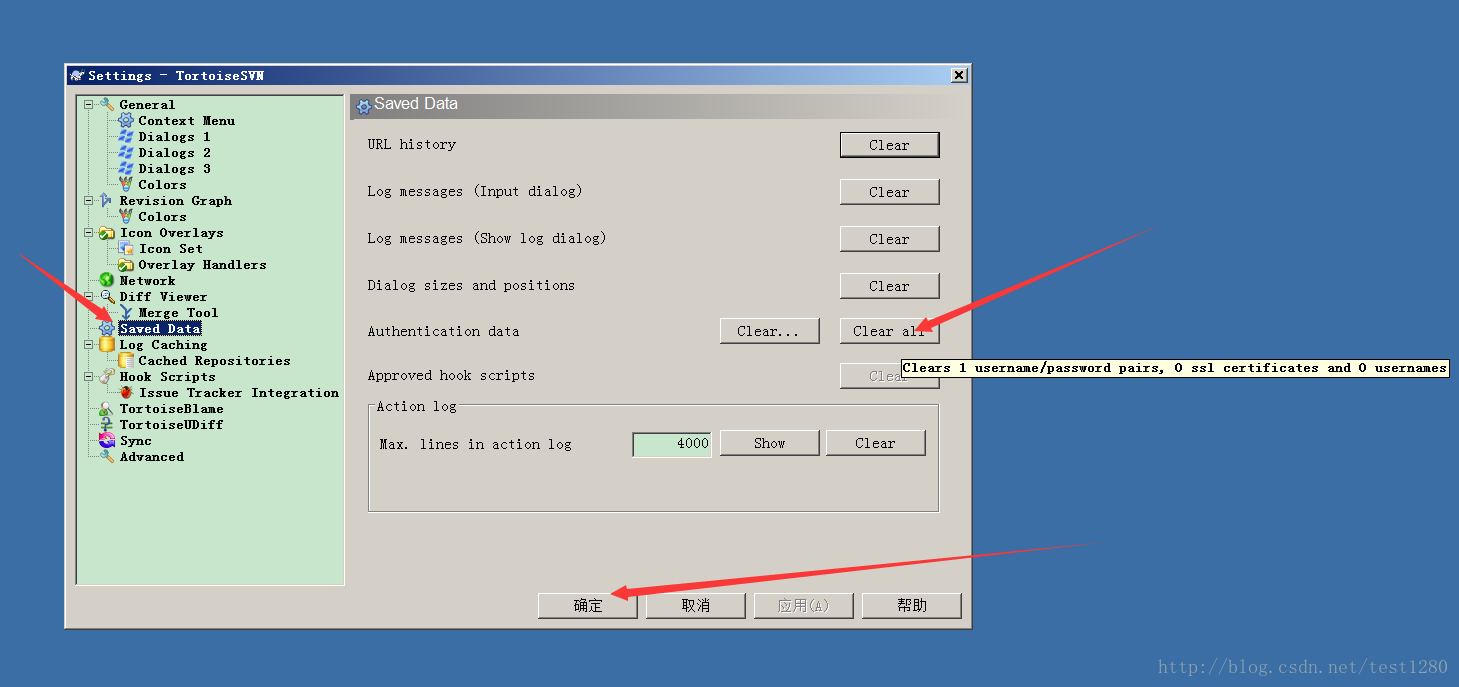Collapse the Log Caching tree node
The height and width of the screenshot is (687, 1459).
pyautogui.click(x=88, y=344)
